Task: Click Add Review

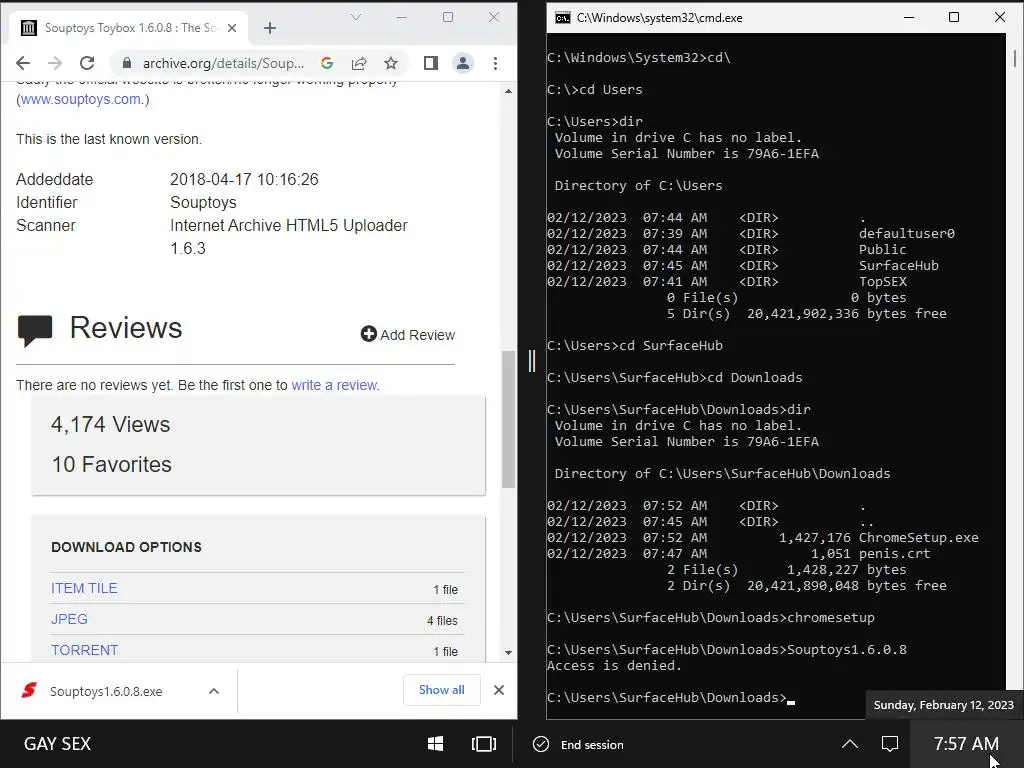Action: (408, 334)
